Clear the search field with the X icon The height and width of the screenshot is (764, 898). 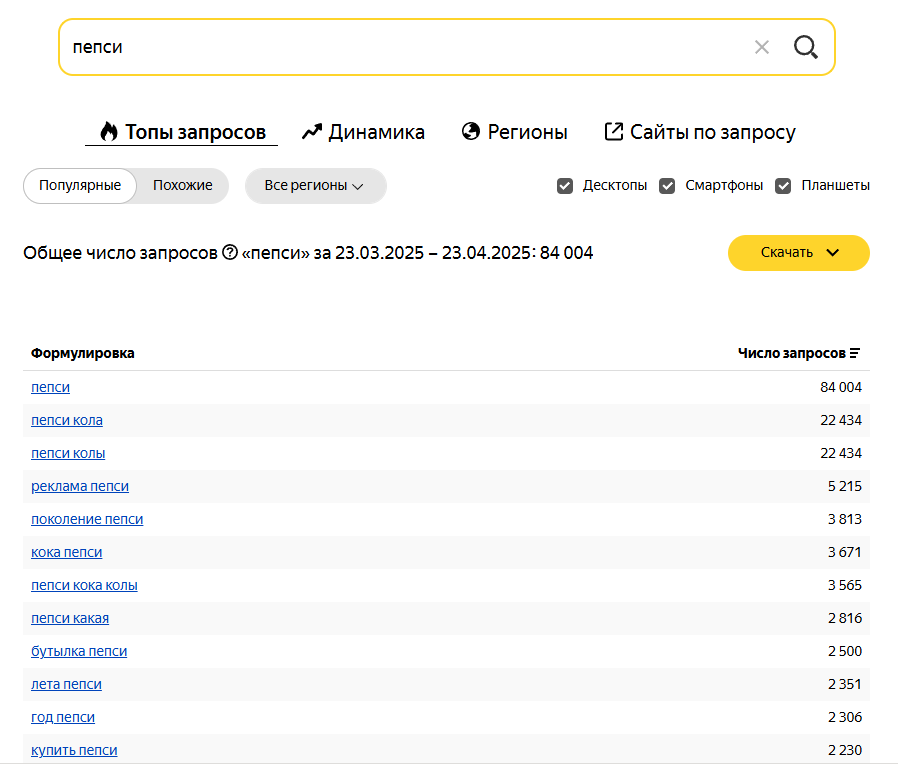point(761,47)
